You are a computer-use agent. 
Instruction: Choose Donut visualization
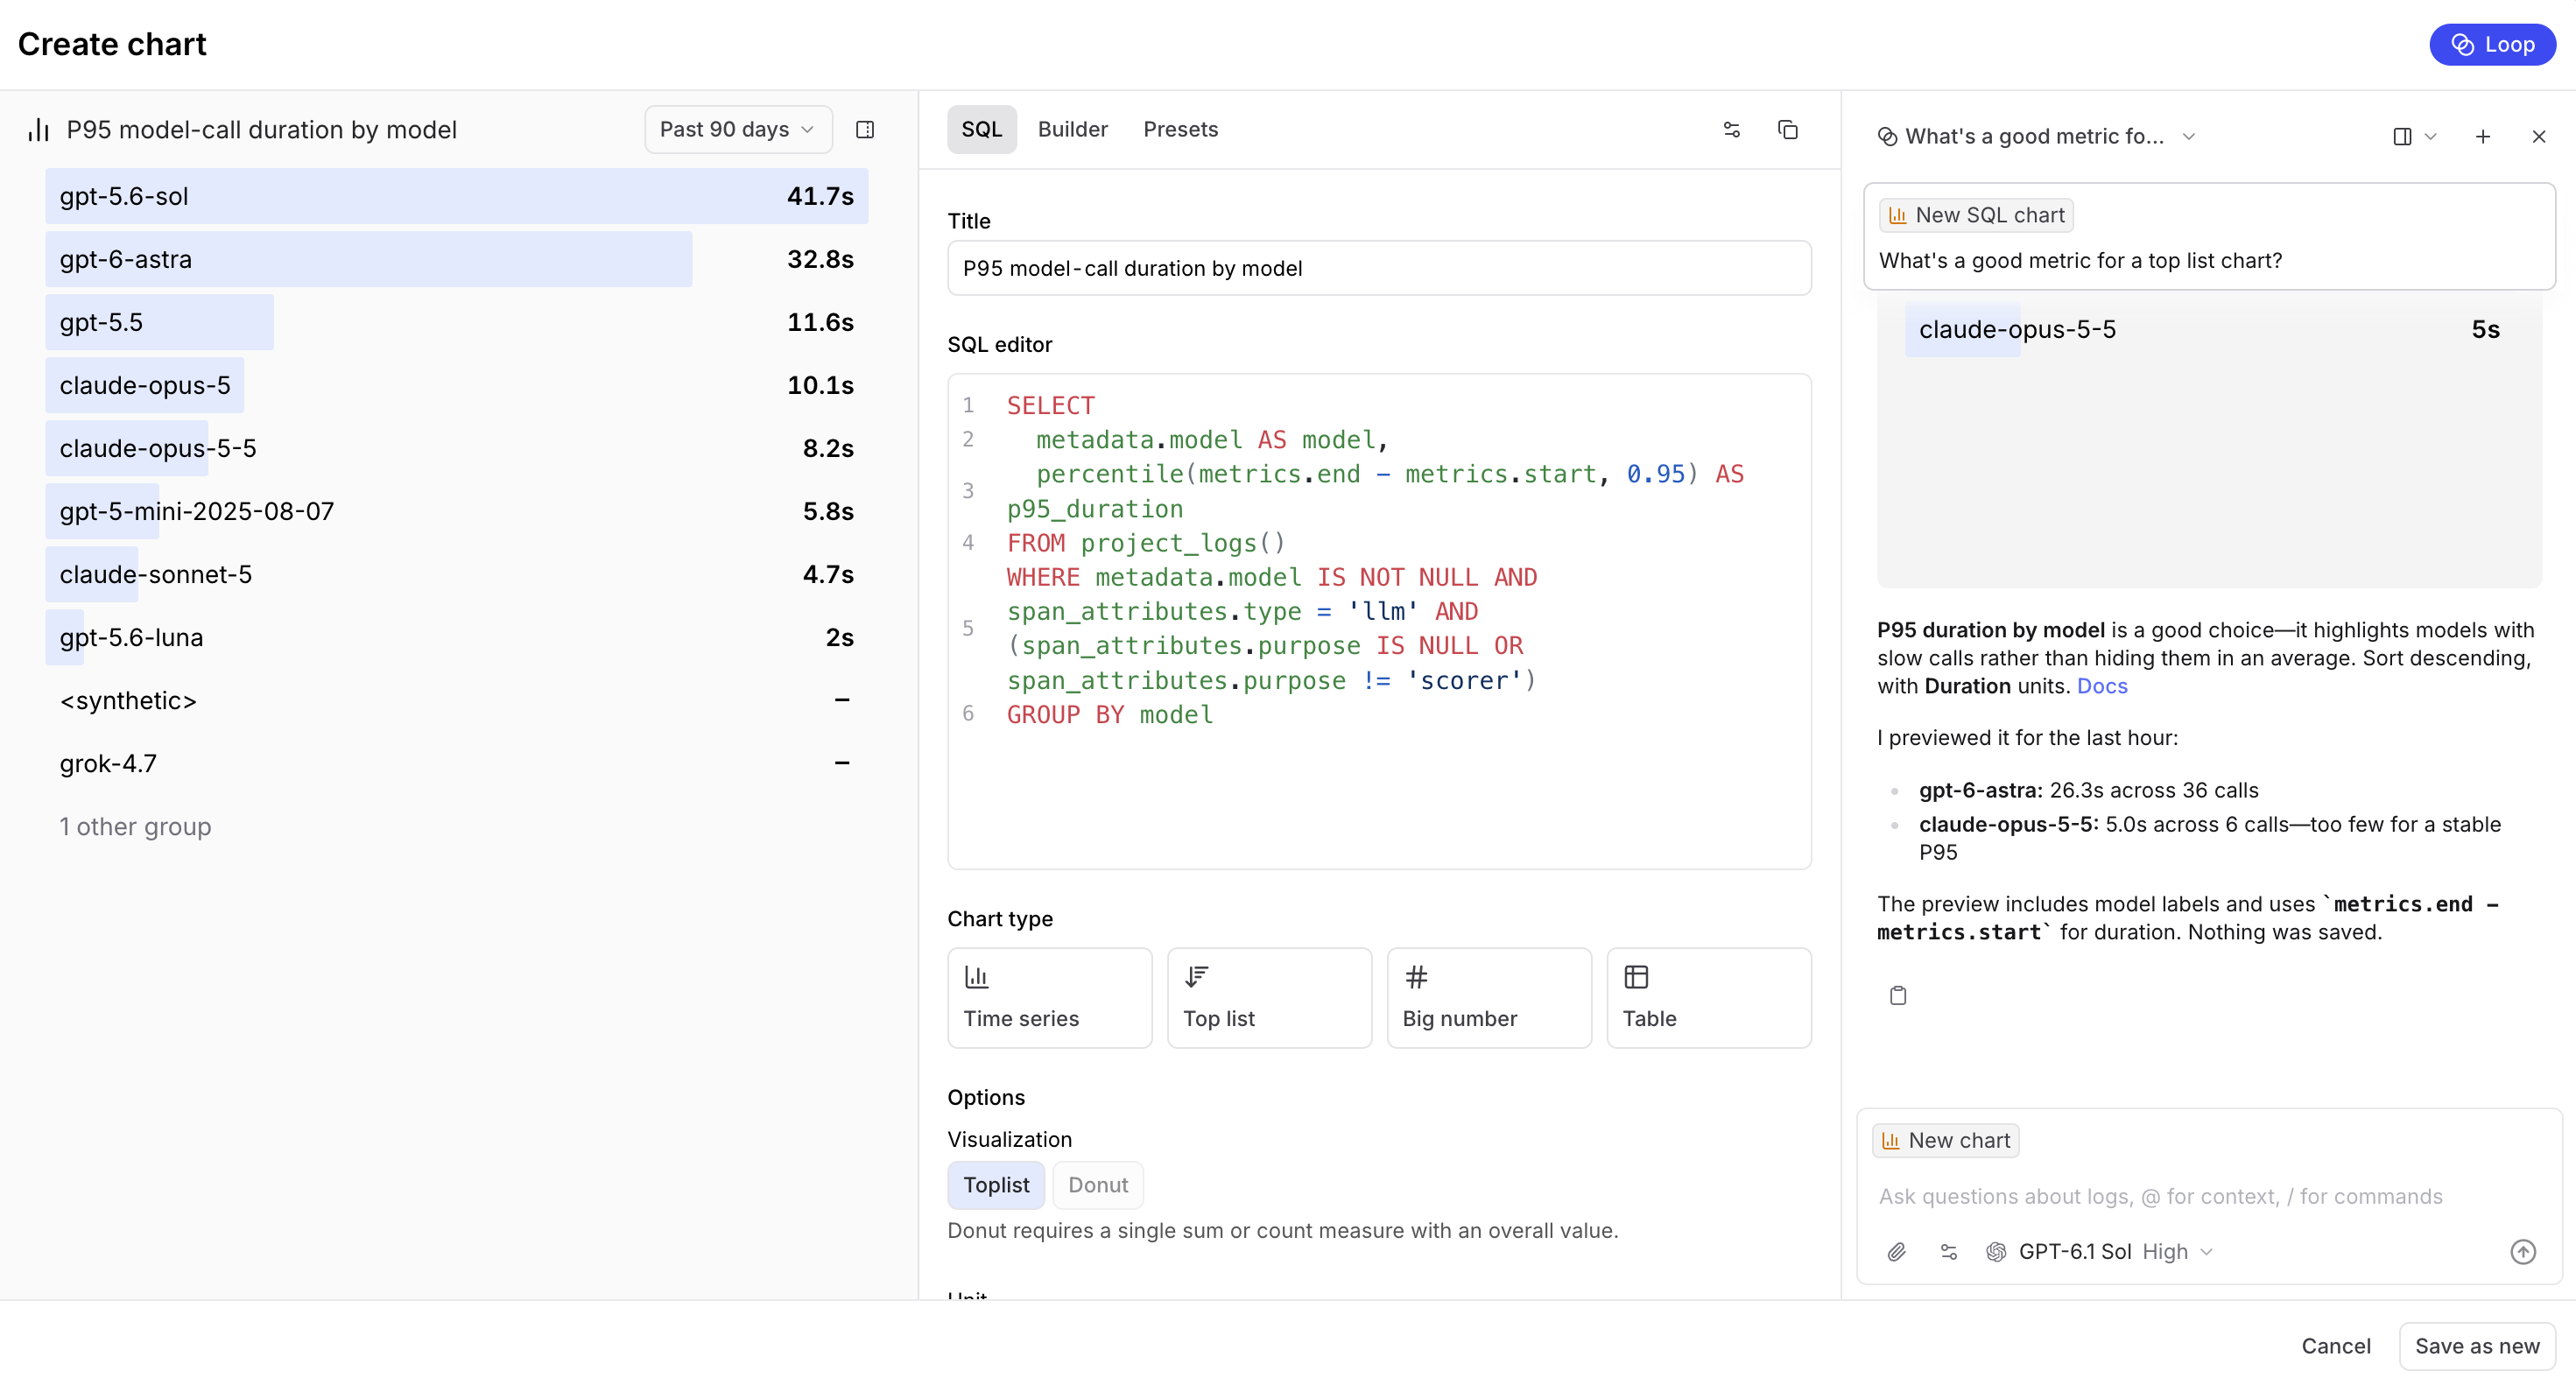1098,1185
